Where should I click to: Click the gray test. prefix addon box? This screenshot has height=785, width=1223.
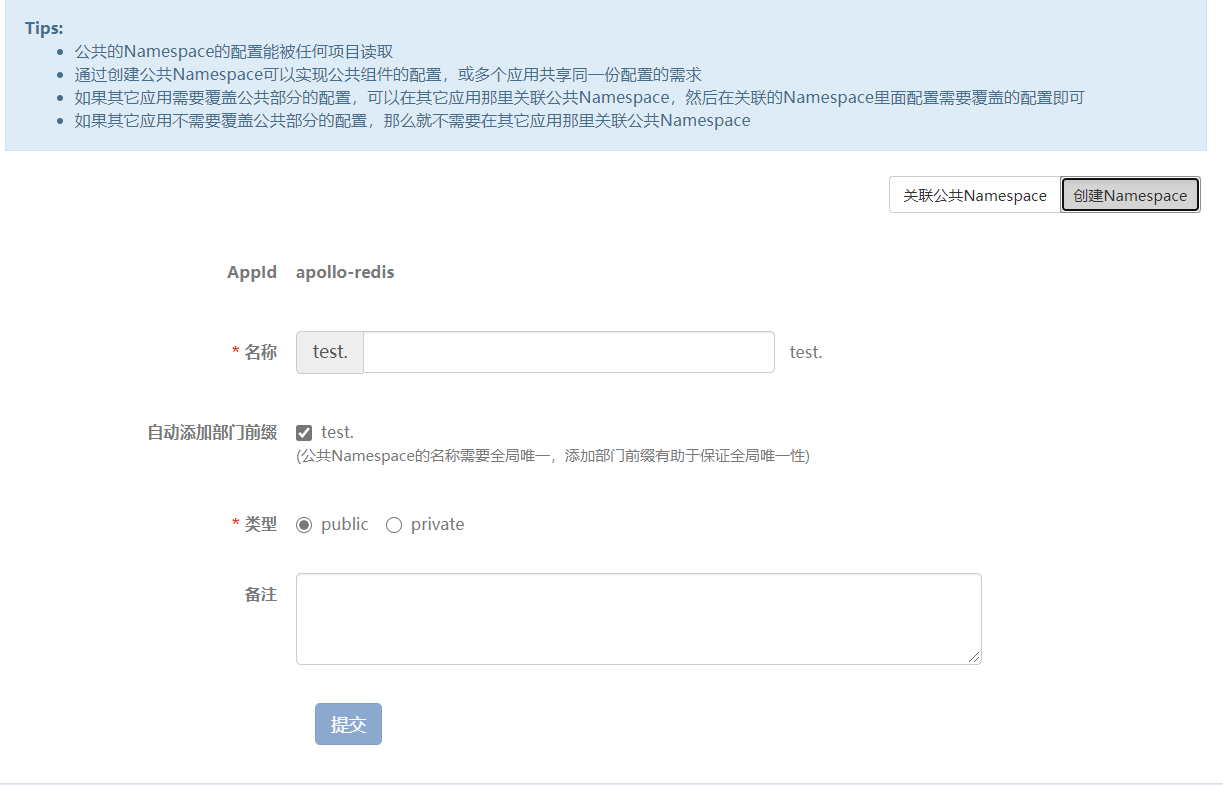pyautogui.click(x=330, y=352)
